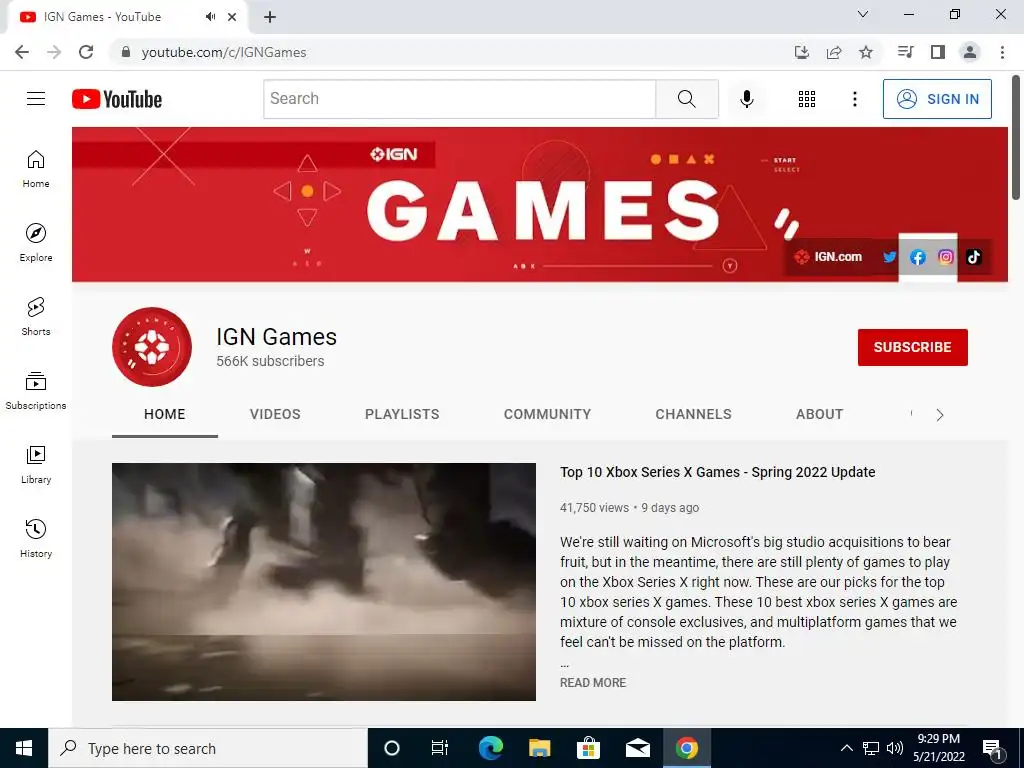Click the SUBSCRIBE button
Viewport: 1024px width, 768px height.
coord(912,347)
